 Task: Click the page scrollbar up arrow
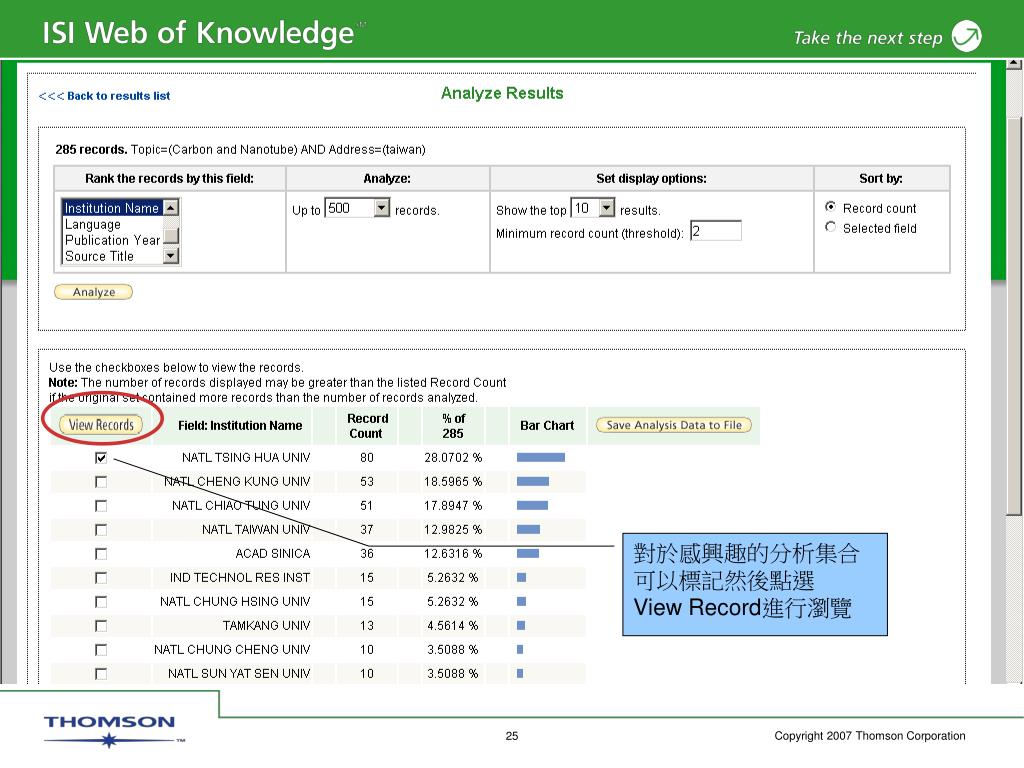click(x=1014, y=64)
